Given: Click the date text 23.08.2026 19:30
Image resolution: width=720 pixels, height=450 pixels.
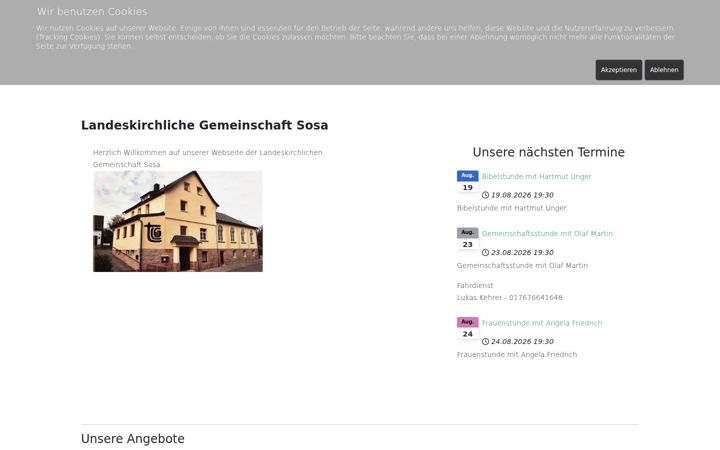Looking at the screenshot, I should pyautogui.click(x=522, y=253).
